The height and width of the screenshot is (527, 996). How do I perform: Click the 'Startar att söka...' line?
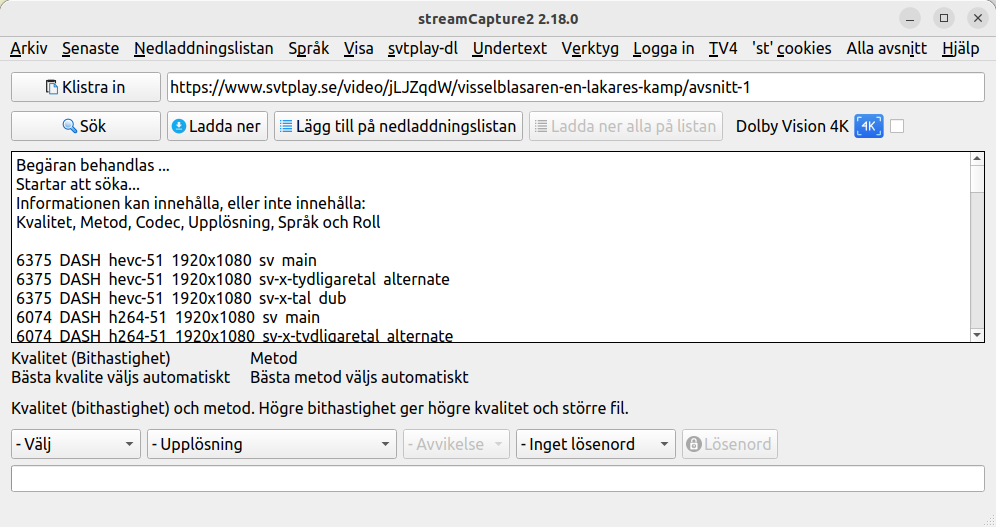(x=77, y=185)
